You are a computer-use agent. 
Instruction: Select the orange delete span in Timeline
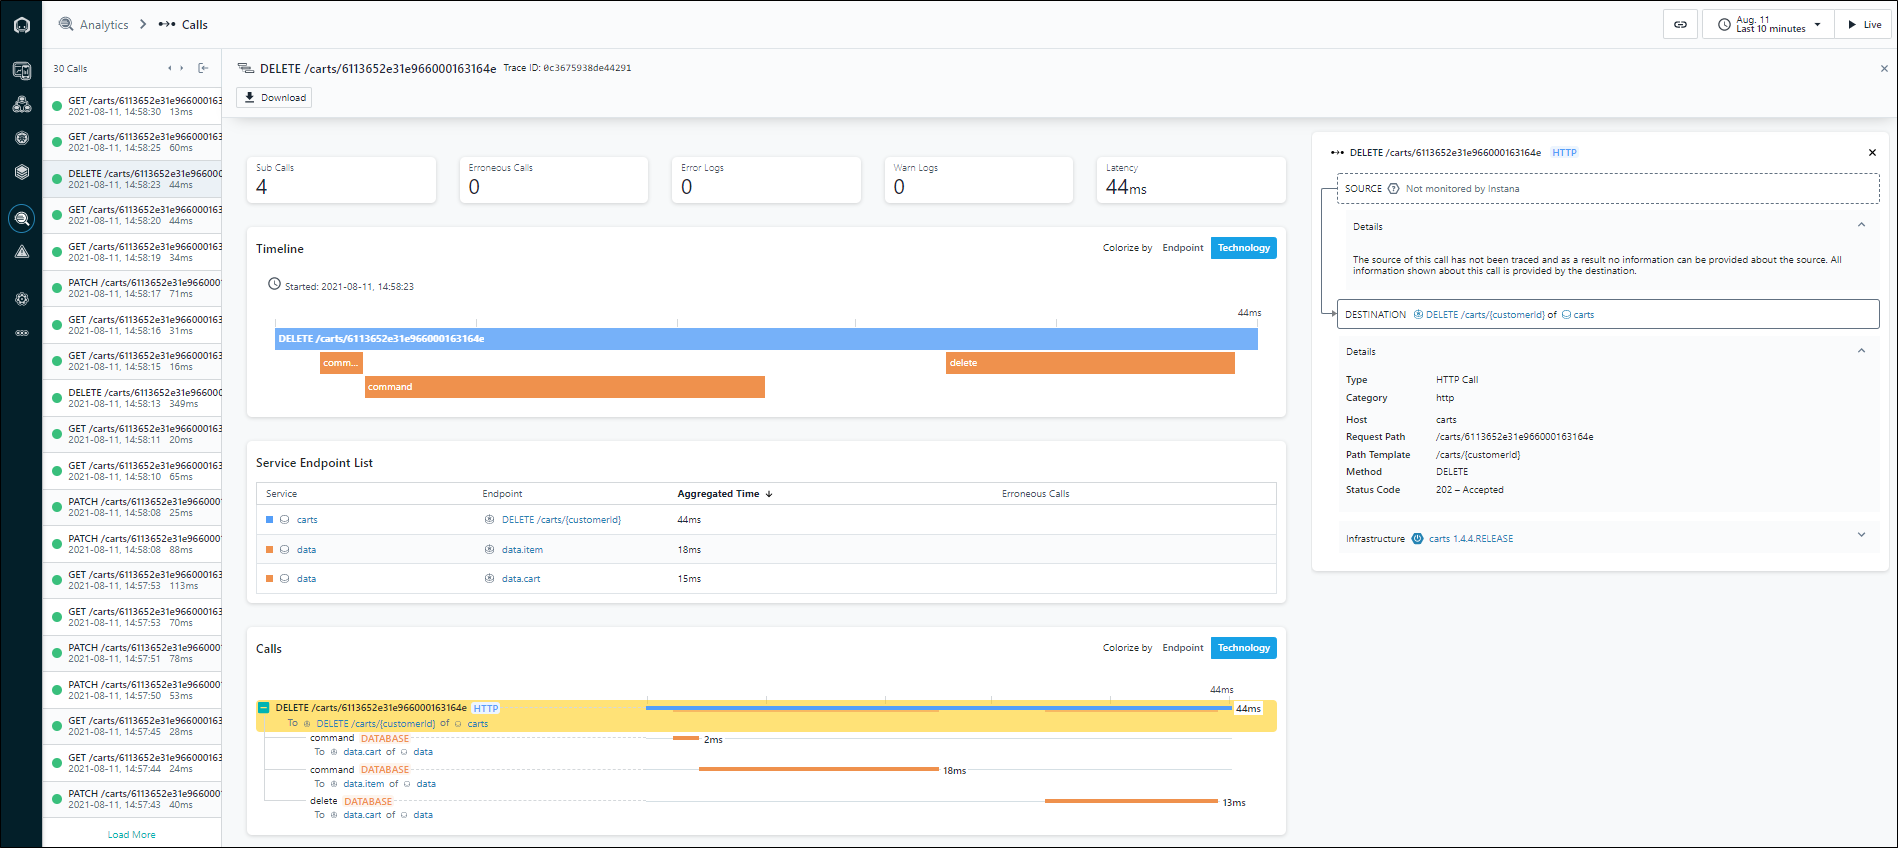pyautogui.click(x=1090, y=363)
